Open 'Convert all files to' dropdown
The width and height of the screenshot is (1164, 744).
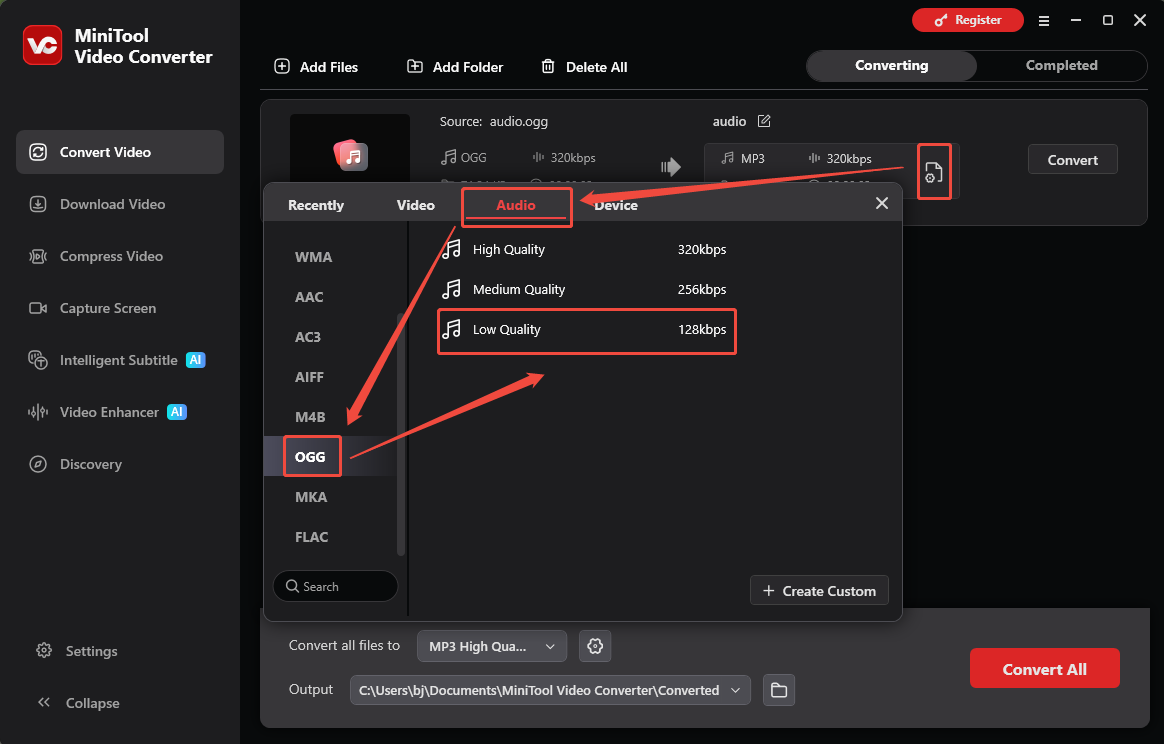[x=492, y=647]
